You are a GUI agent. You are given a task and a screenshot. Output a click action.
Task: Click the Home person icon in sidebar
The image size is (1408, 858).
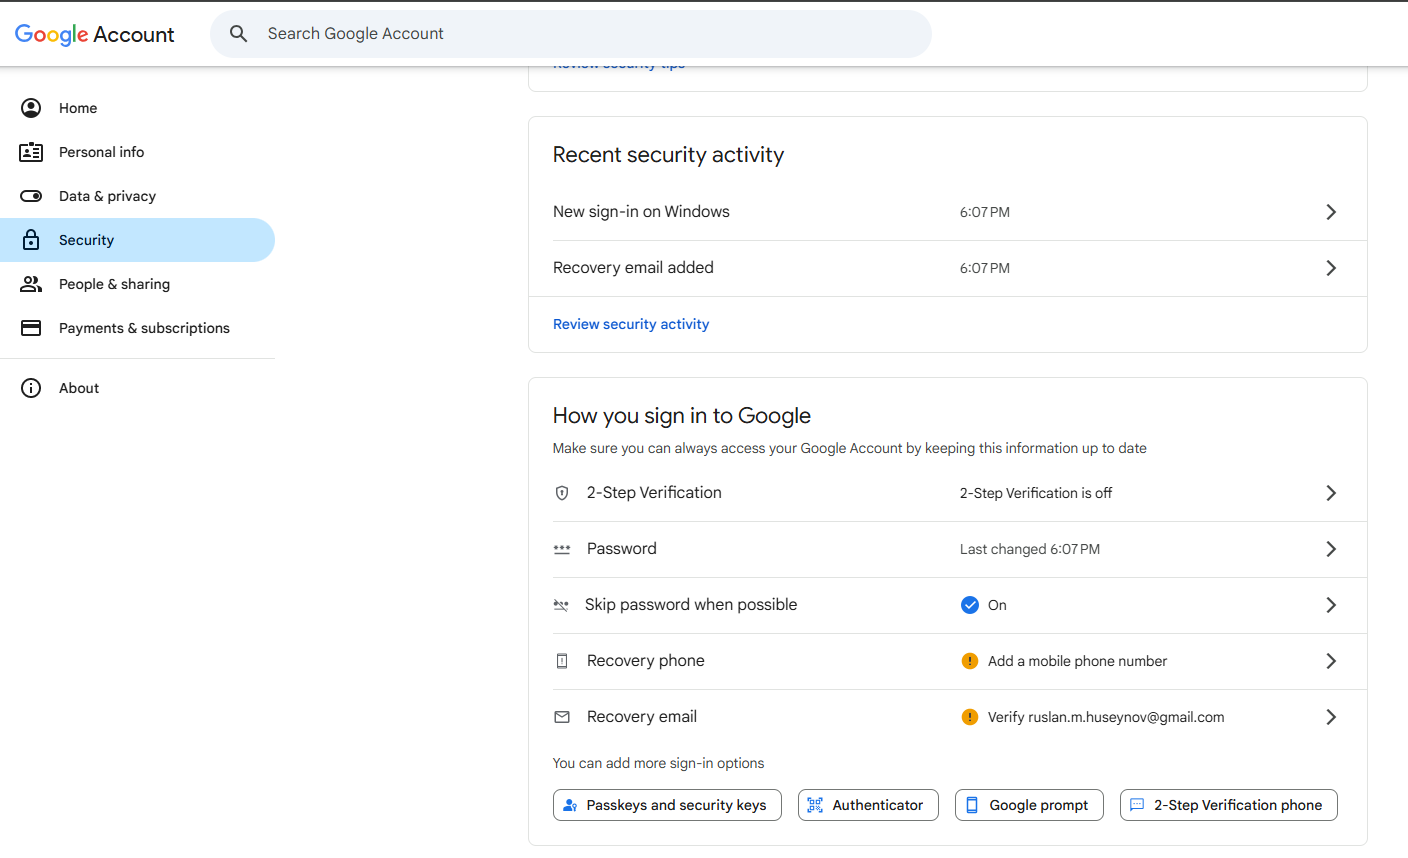coord(31,108)
